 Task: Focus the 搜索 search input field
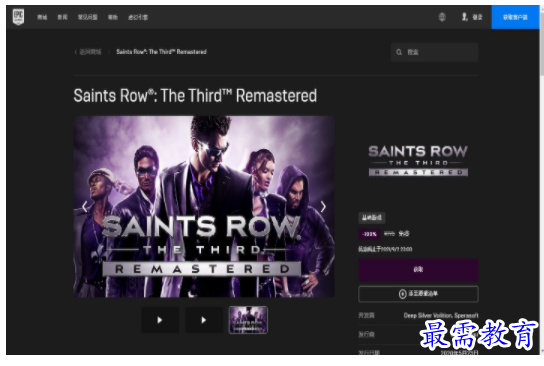(x=434, y=52)
